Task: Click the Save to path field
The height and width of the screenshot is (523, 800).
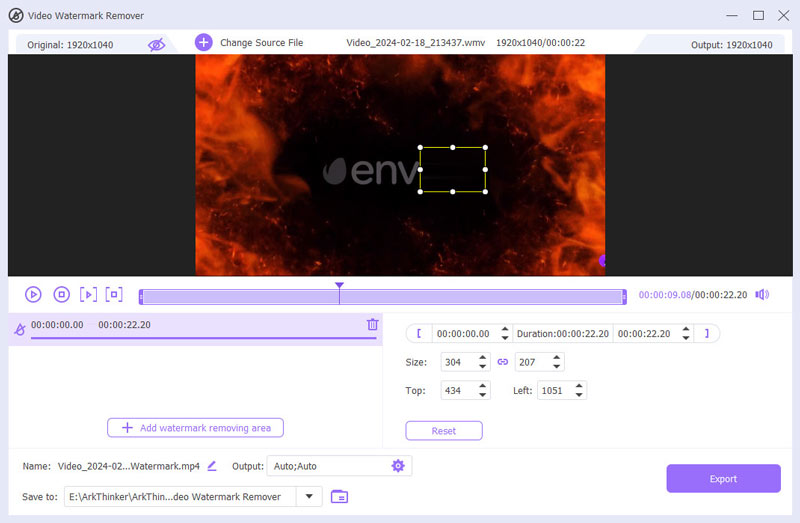Action: 180,496
